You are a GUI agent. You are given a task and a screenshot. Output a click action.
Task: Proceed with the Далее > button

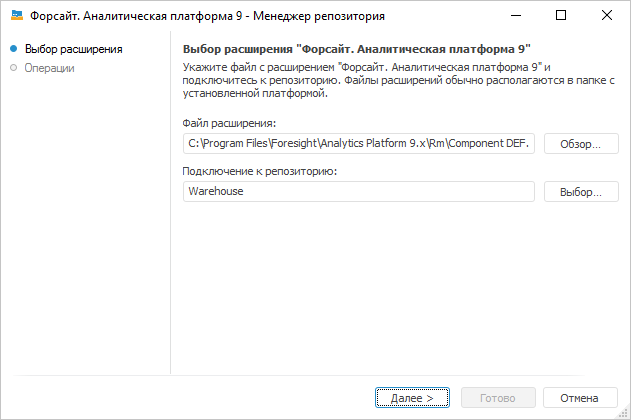tap(412, 397)
